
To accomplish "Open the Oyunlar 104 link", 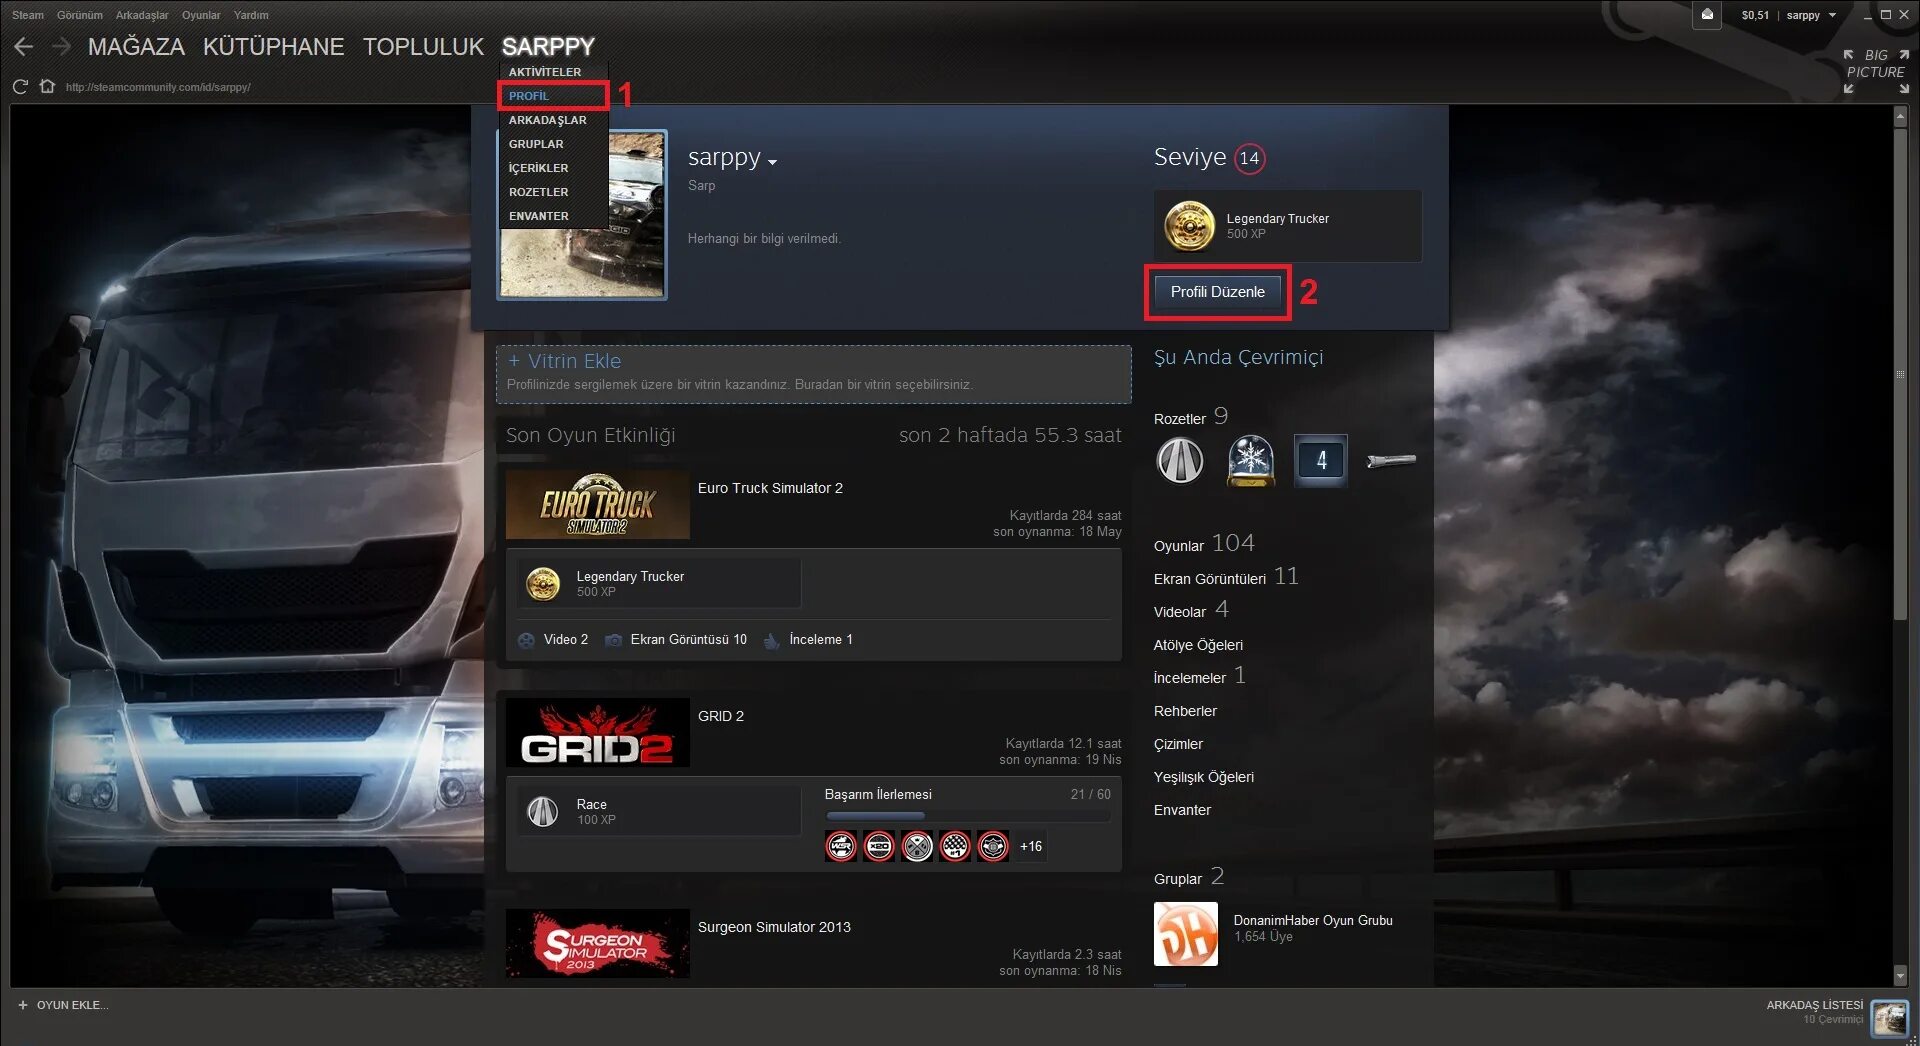I will 1204,543.
